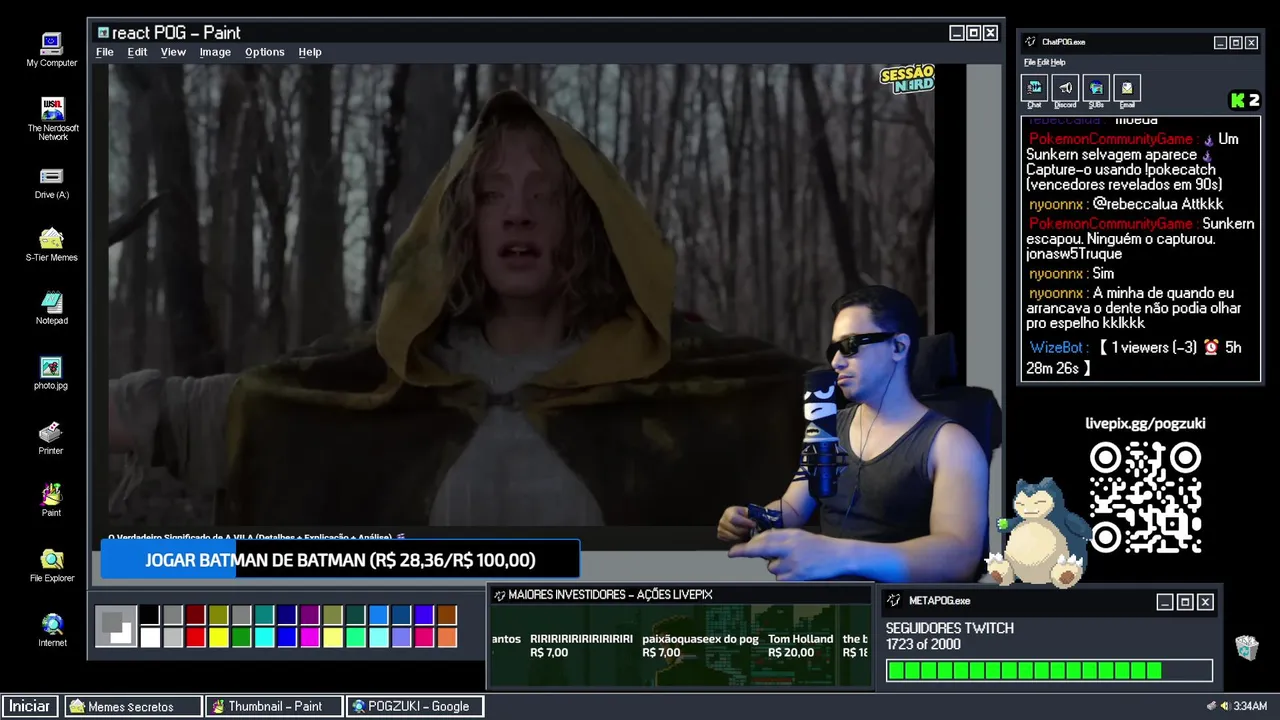Image resolution: width=1280 pixels, height=720 pixels.
Task: Click the WizeBot username in chat
Action: point(1057,348)
